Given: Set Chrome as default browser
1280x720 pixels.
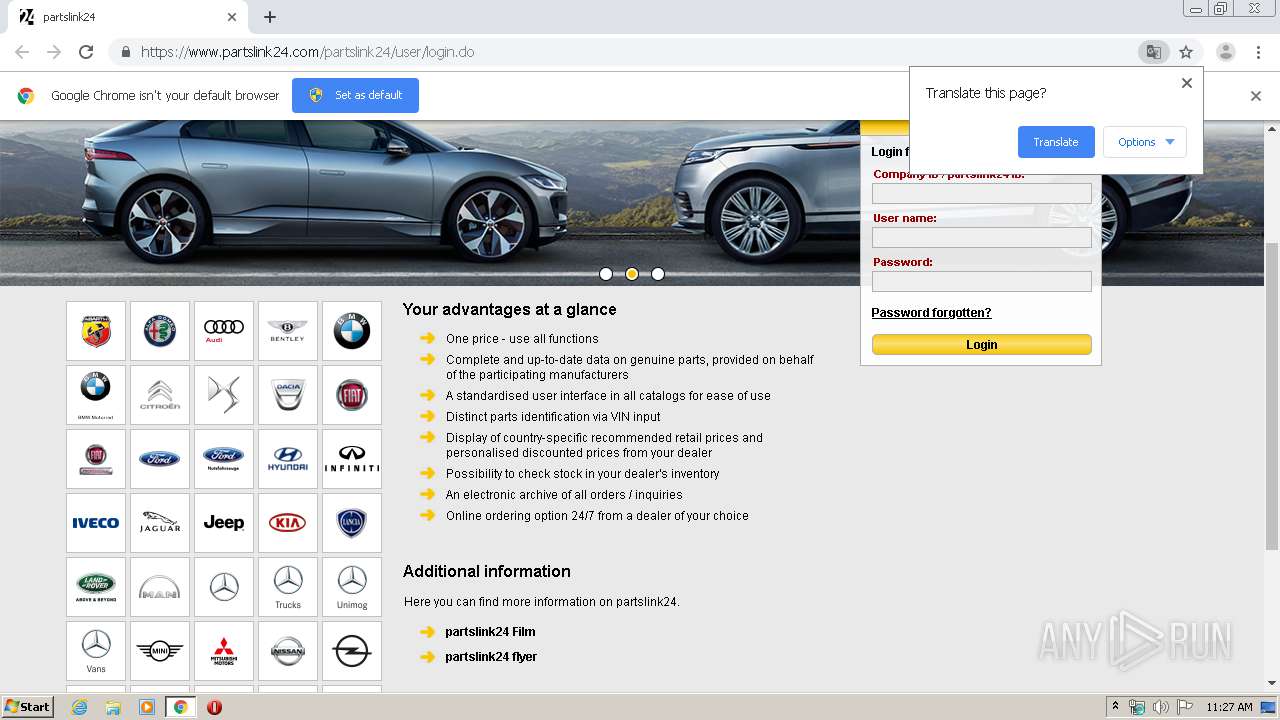Looking at the screenshot, I should pos(355,95).
